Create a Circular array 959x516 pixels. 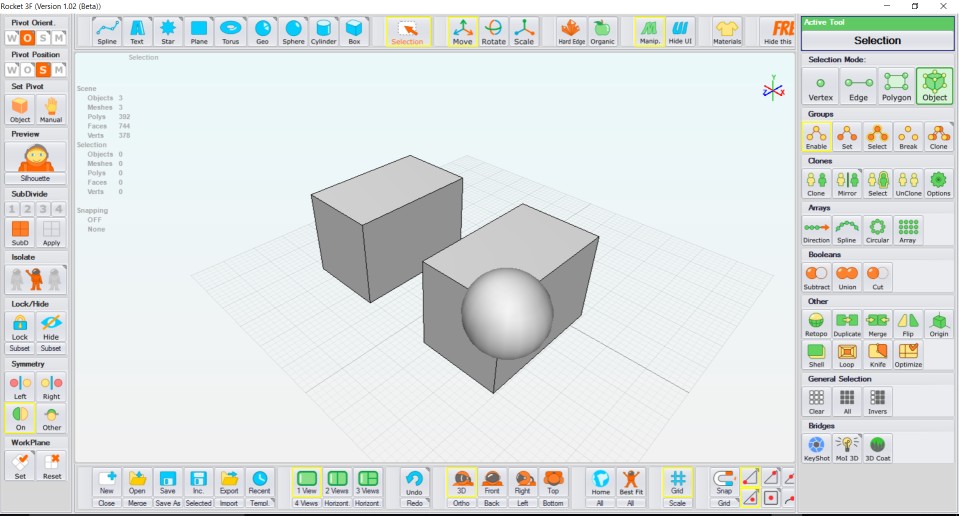click(878, 230)
